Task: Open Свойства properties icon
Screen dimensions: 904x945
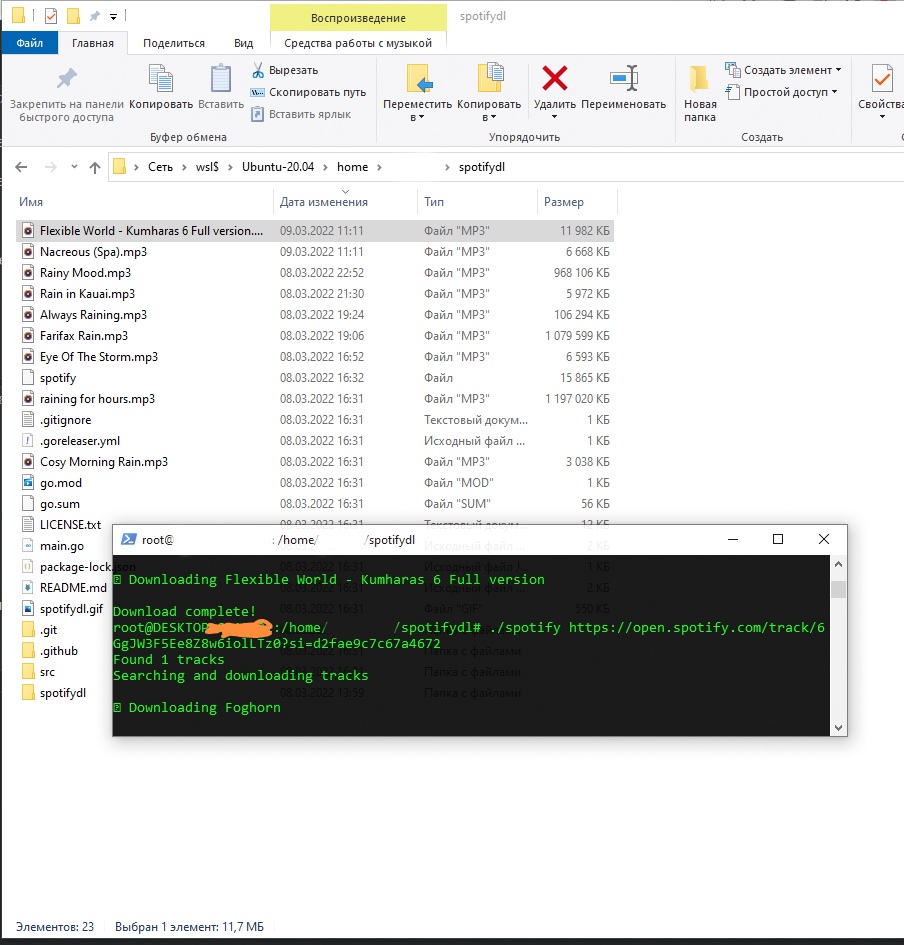Action: point(882,78)
